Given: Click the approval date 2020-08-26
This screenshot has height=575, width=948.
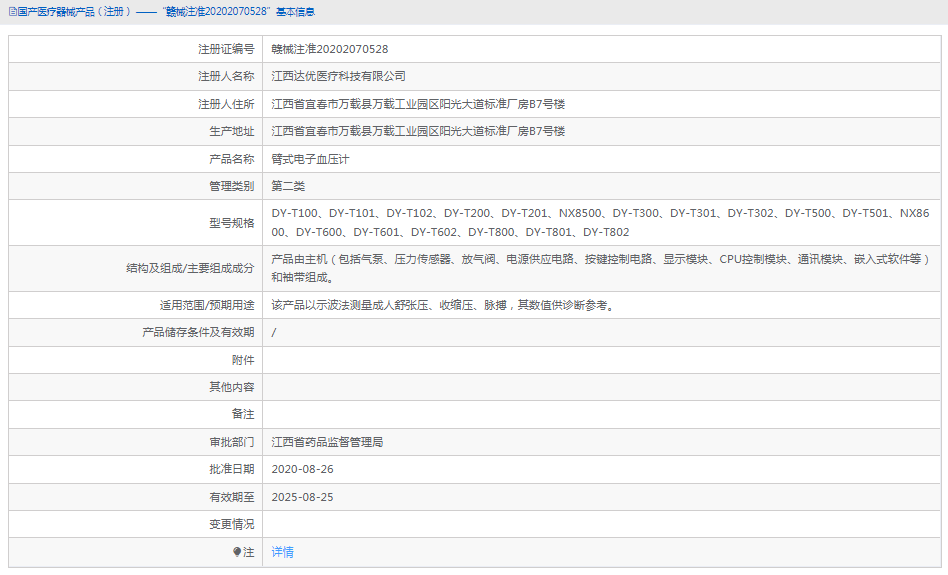Looking at the screenshot, I should (x=302, y=469).
